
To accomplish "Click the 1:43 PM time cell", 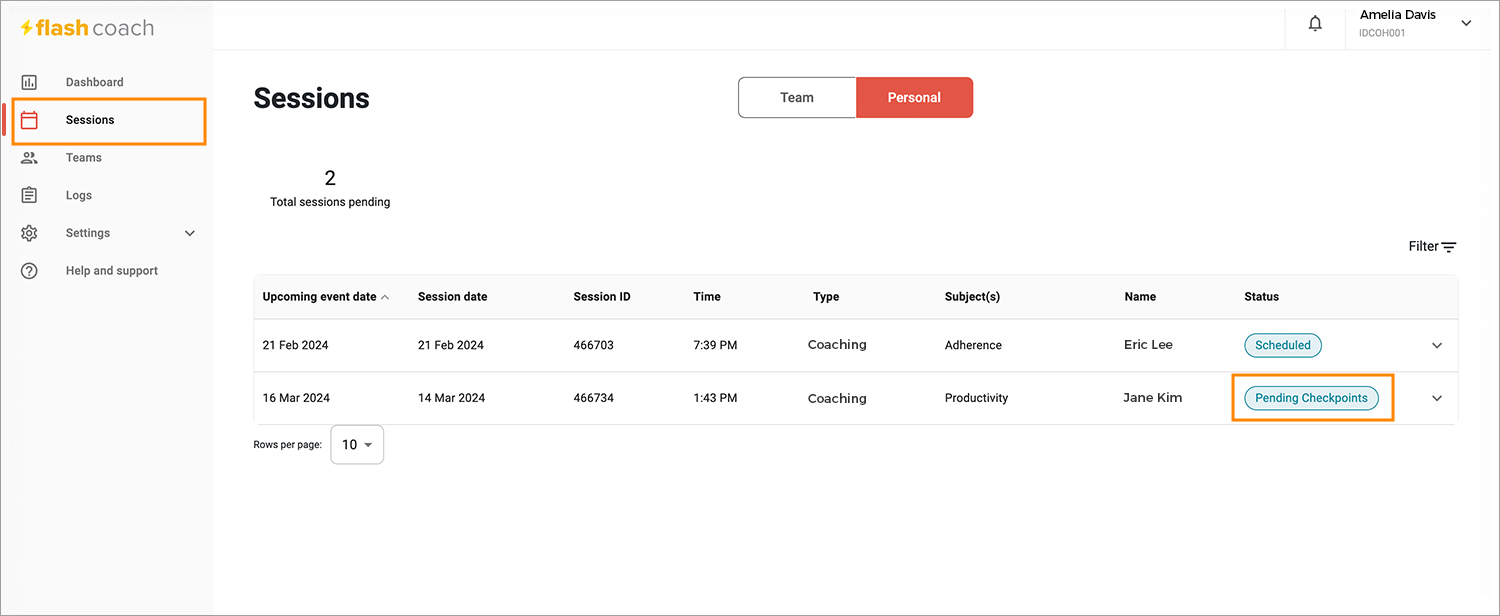I will (715, 398).
